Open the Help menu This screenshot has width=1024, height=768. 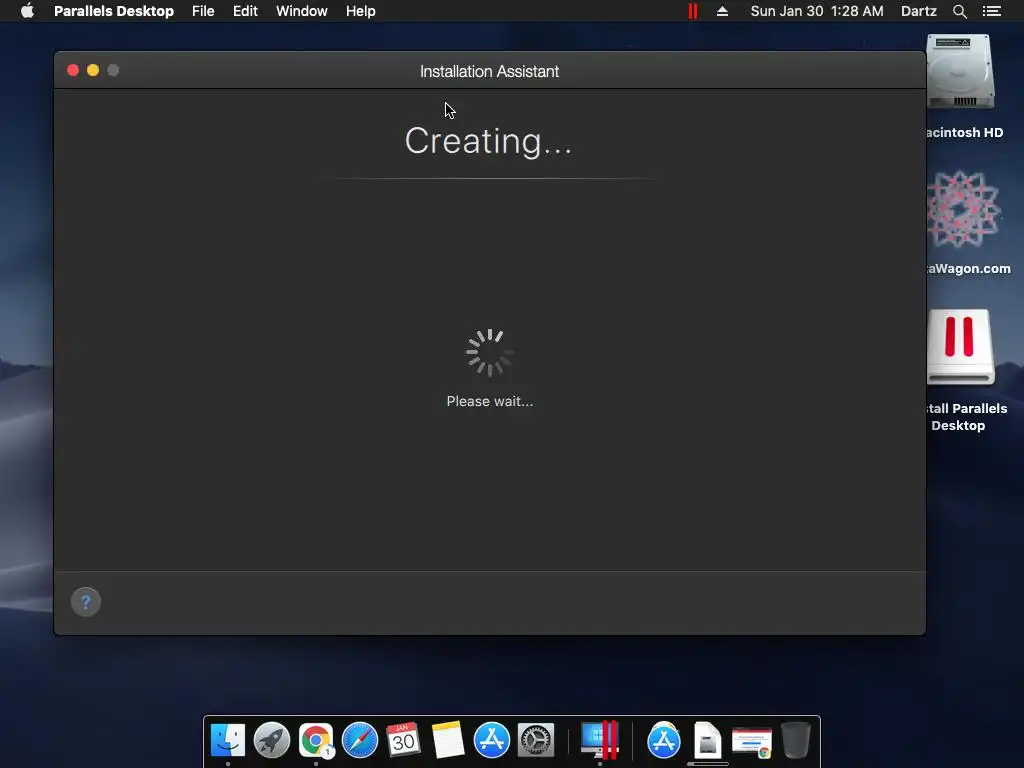tap(360, 11)
